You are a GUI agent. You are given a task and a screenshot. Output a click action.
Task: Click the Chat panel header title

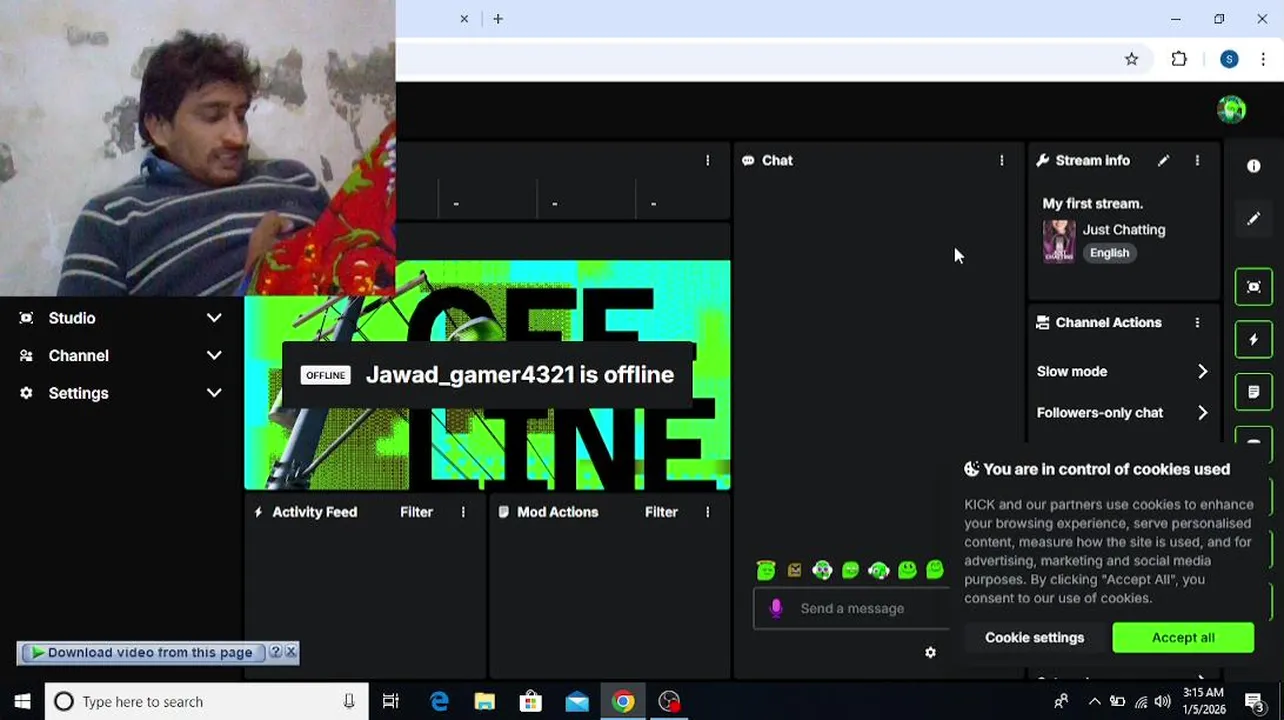click(777, 160)
